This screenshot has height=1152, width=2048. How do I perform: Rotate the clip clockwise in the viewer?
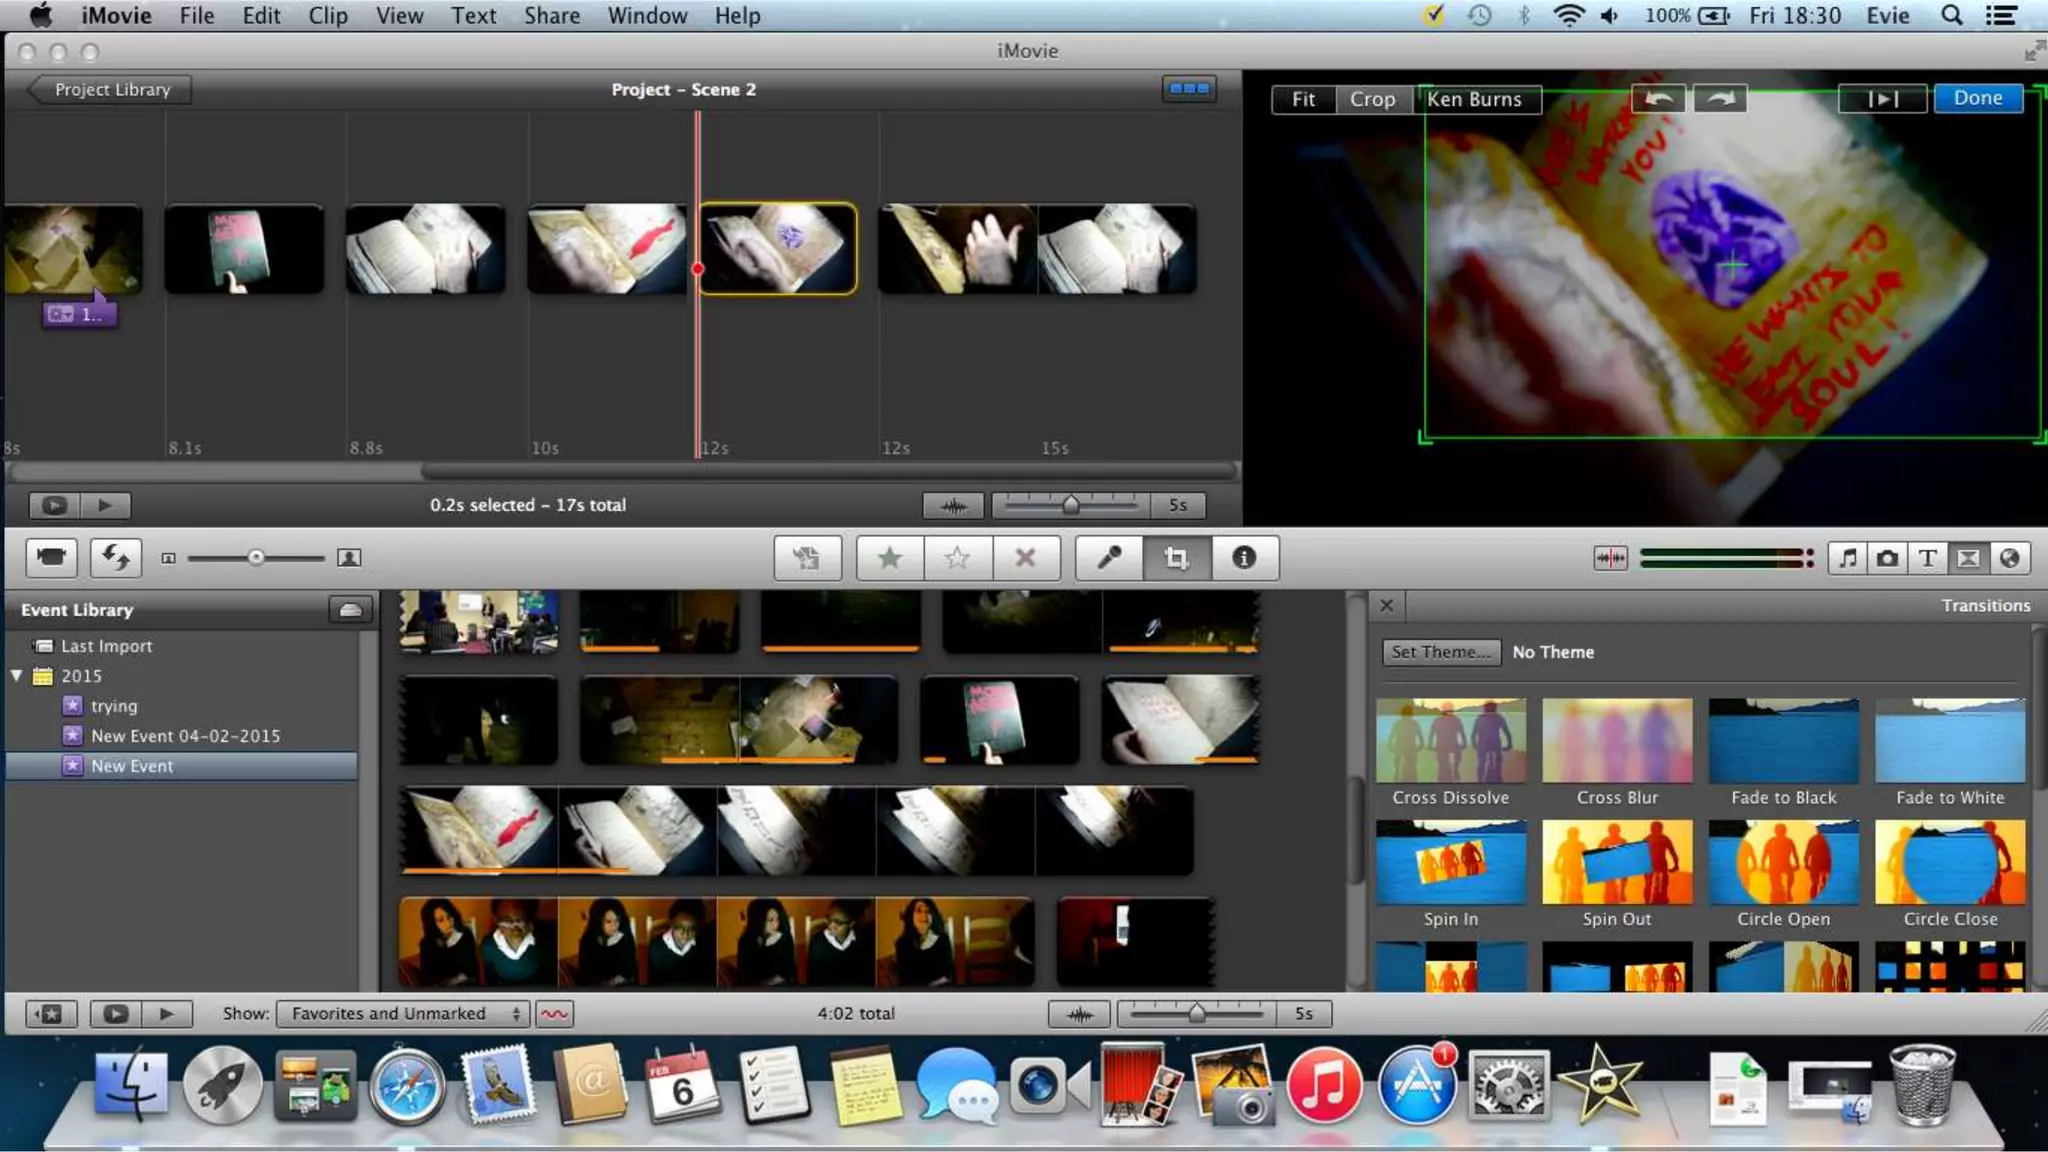click(x=1720, y=98)
